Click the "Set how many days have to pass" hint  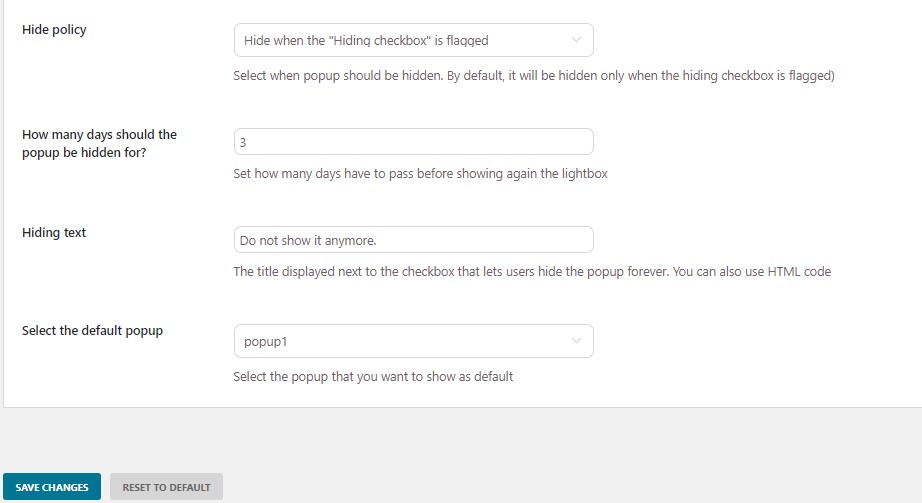[420, 174]
